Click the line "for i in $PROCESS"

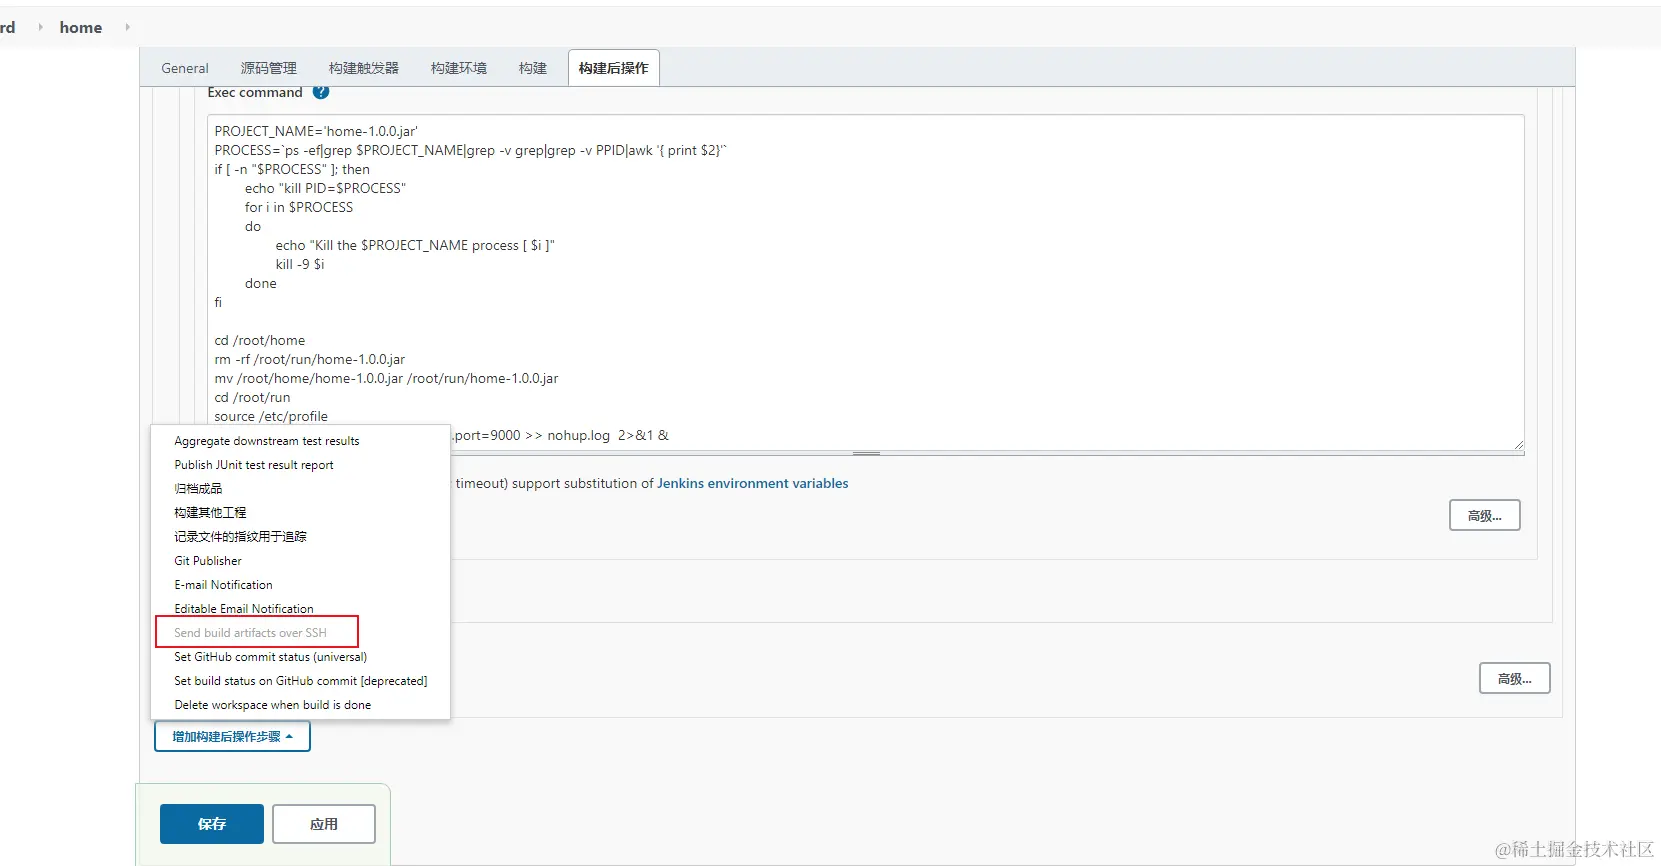pyautogui.click(x=299, y=207)
